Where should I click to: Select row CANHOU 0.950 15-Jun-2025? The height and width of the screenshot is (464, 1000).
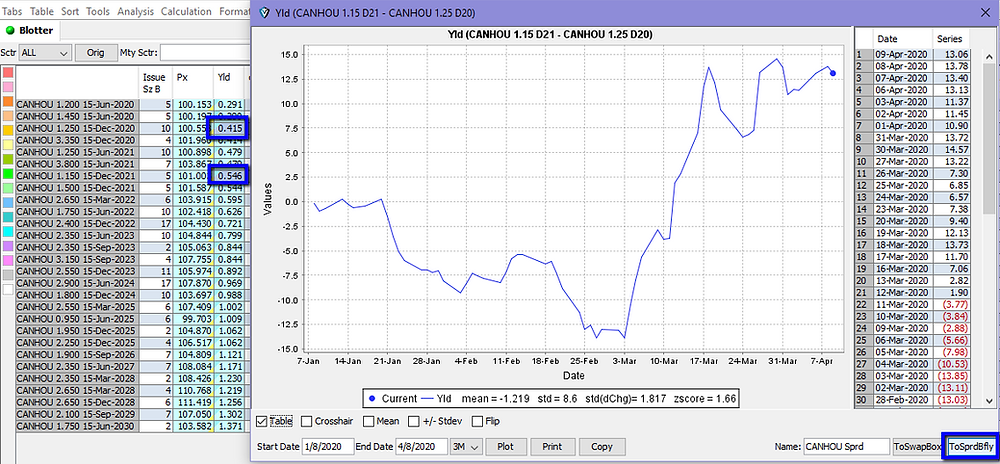[77, 317]
